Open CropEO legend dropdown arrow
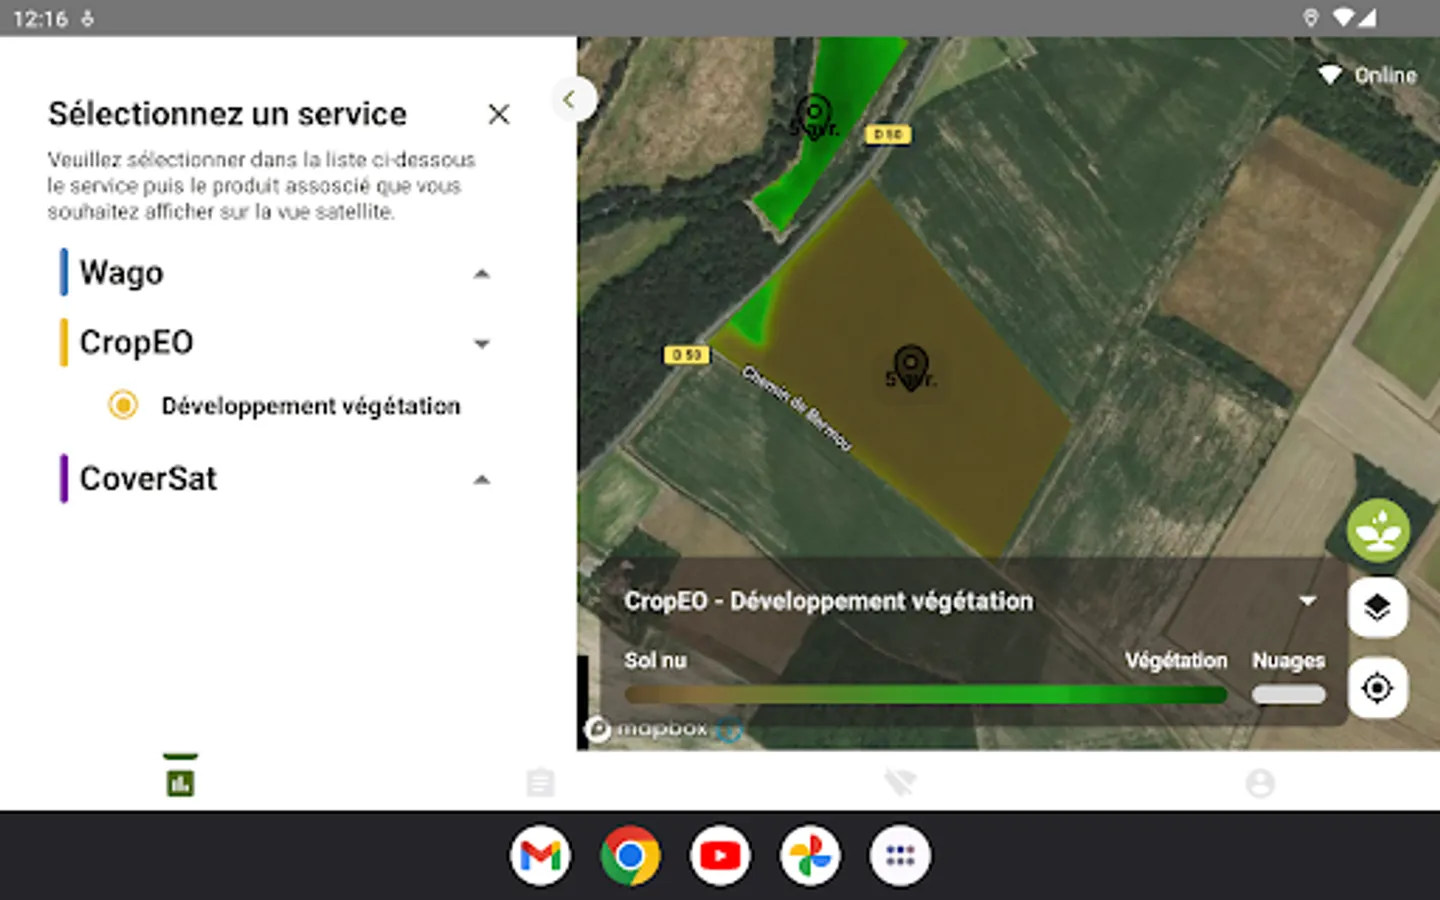Screen dimensions: 1440x900 pos(1307,601)
